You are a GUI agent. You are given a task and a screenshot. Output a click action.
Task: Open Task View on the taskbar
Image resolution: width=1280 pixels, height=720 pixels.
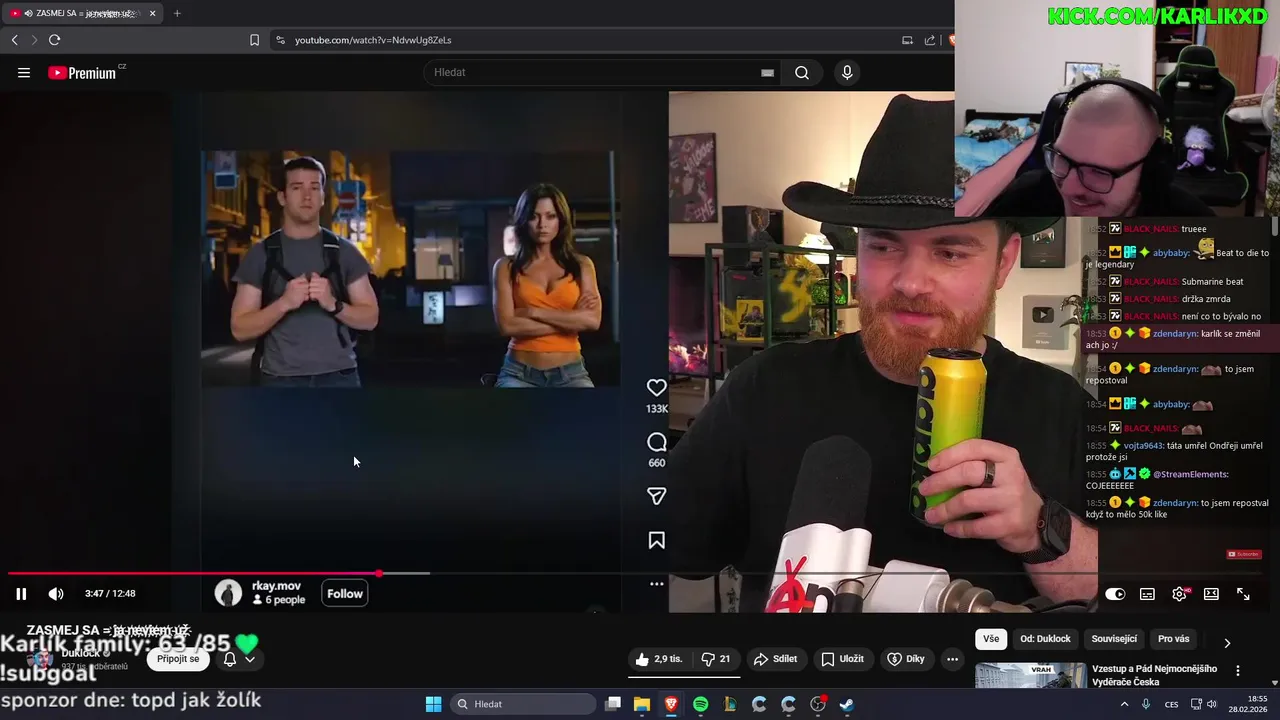click(613, 704)
